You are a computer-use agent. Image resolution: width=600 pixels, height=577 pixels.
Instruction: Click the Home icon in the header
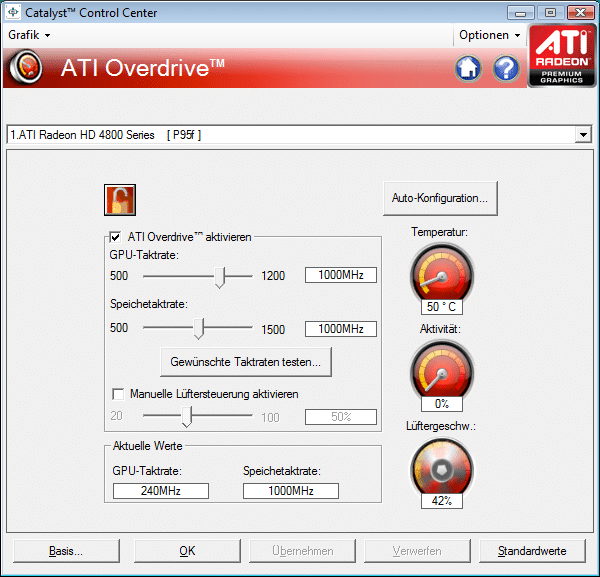click(x=468, y=68)
